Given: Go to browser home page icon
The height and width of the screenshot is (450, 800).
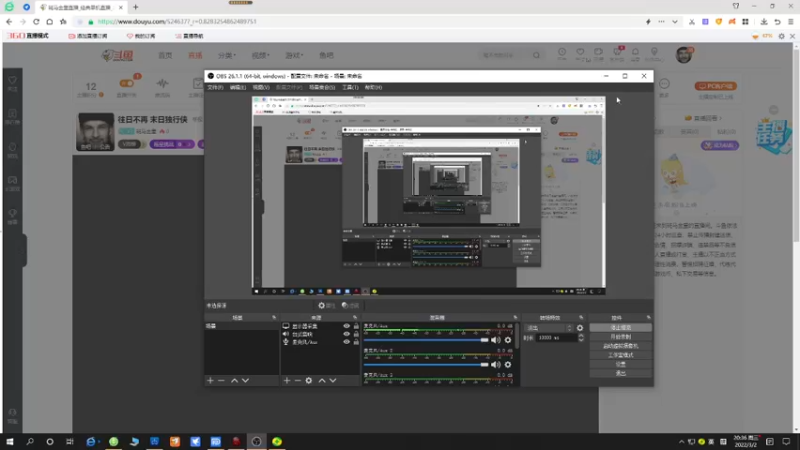Looking at the screenshot, I should [49, 21].
